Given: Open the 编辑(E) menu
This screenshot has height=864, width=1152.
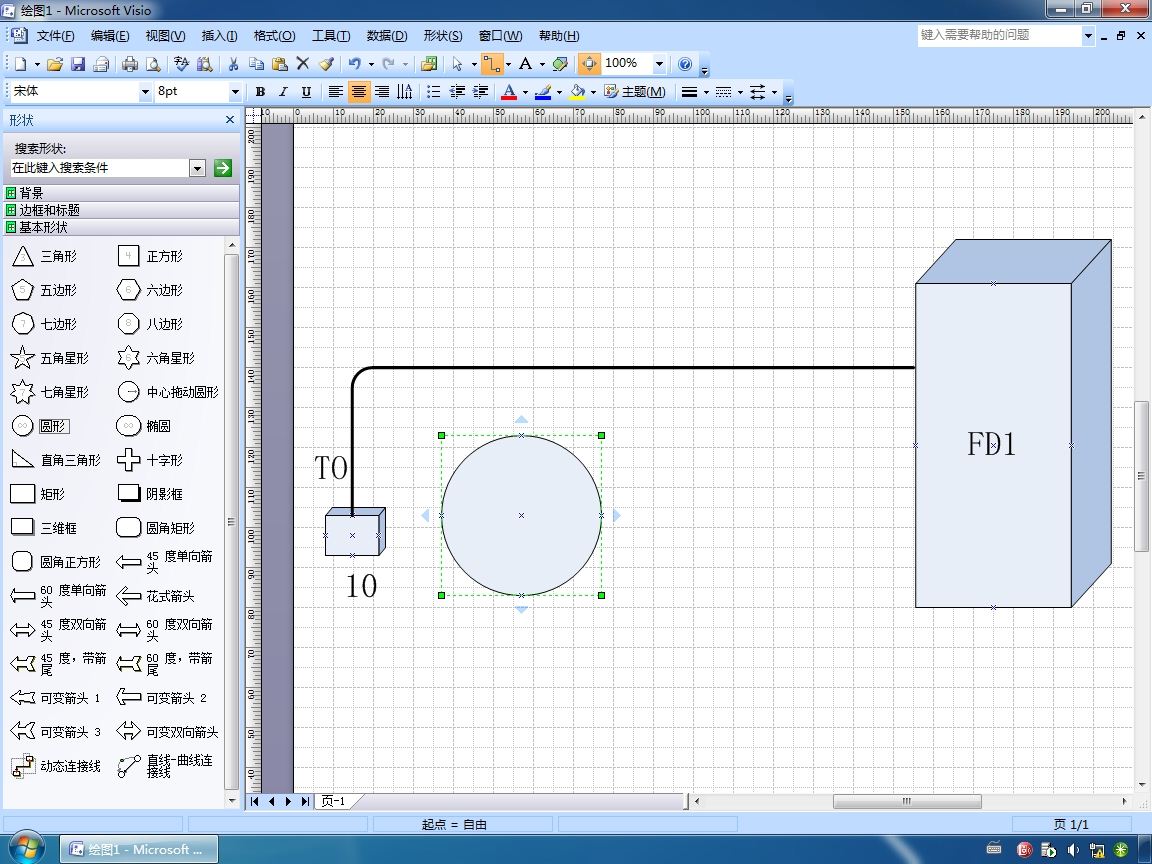Looking at the screenshot, I should click(x=110, y=36).
